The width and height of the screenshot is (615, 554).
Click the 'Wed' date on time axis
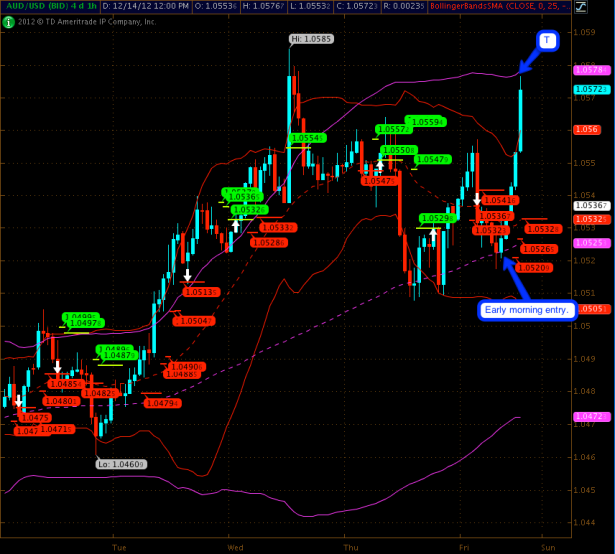coord(236,547)
